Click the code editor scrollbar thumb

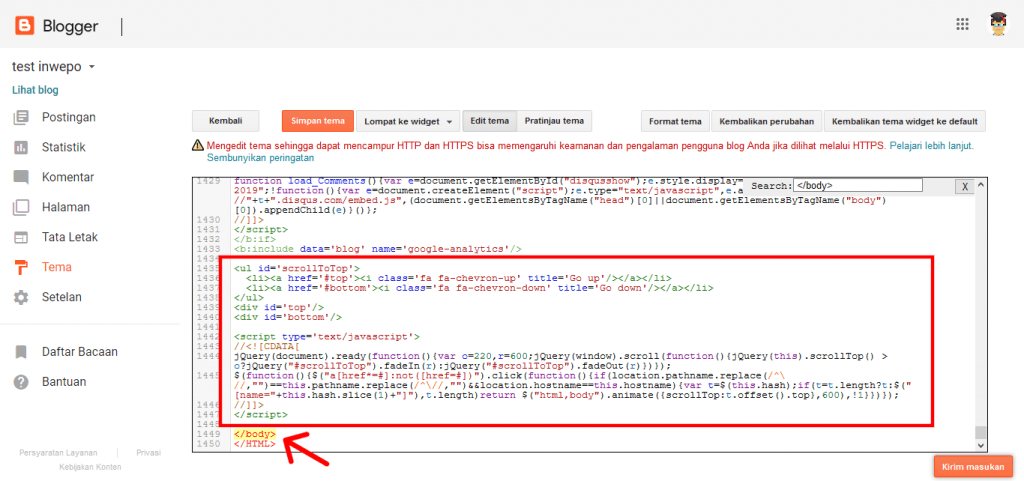tap(979, 432)
